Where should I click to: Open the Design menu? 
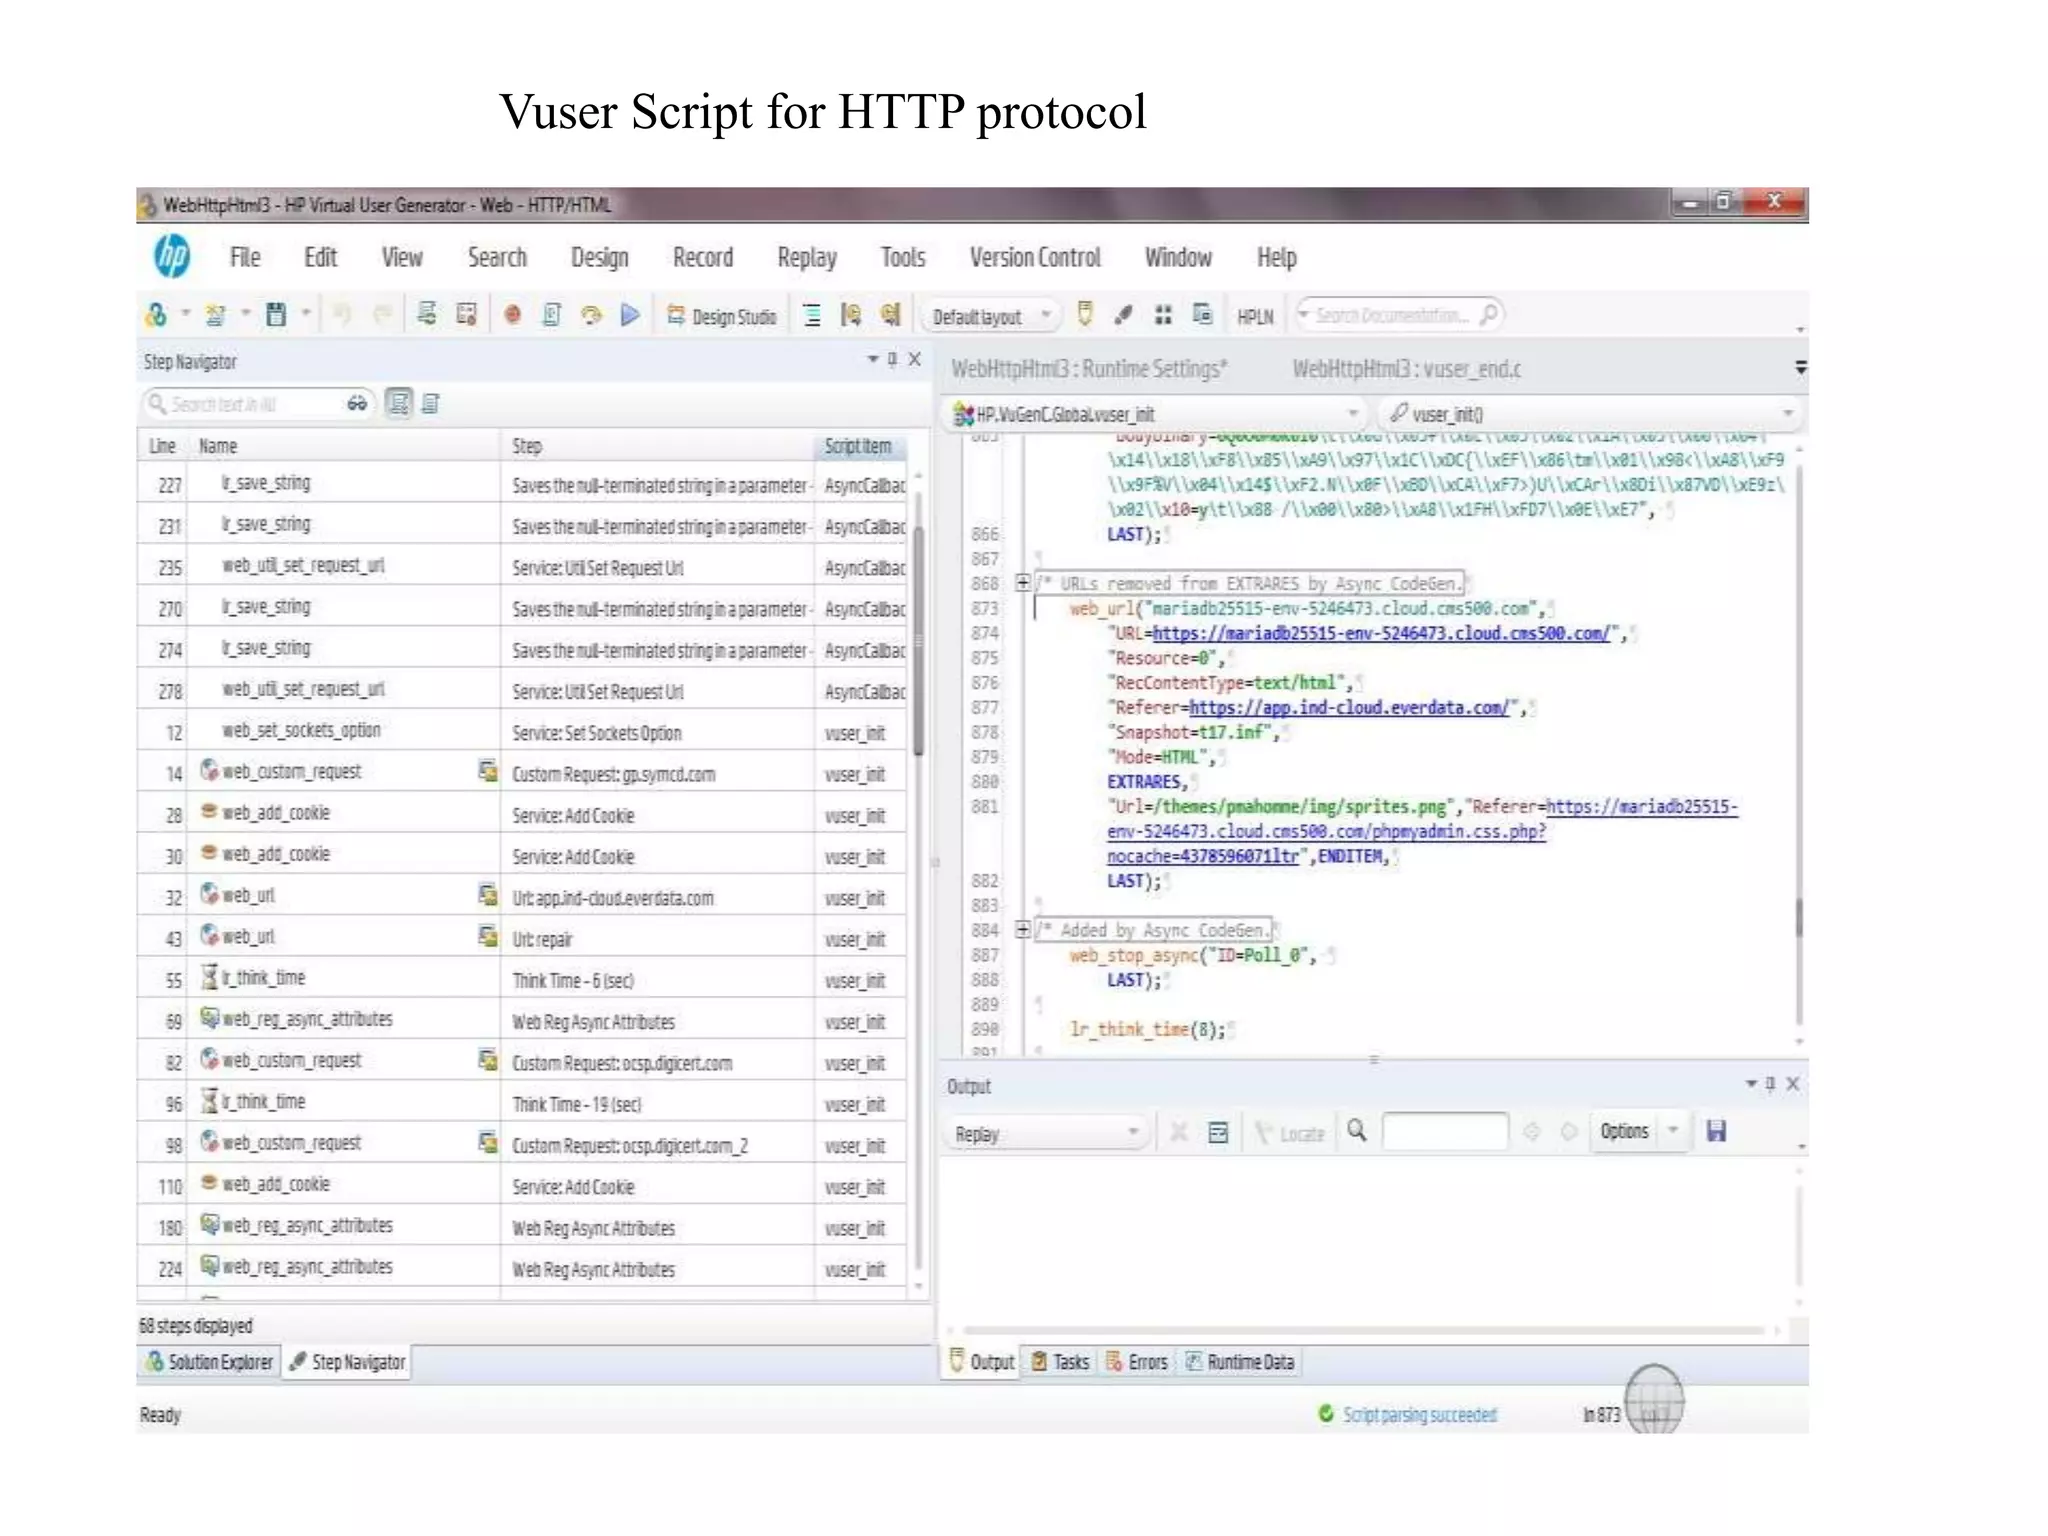point(599,258)
